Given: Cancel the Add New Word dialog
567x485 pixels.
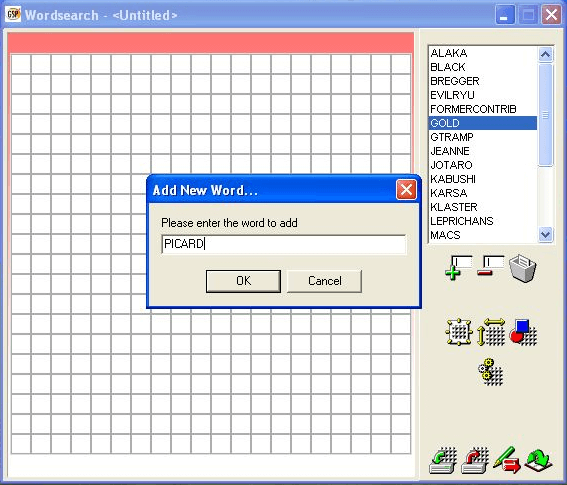Looking at the screenshot, I should 324,281.
